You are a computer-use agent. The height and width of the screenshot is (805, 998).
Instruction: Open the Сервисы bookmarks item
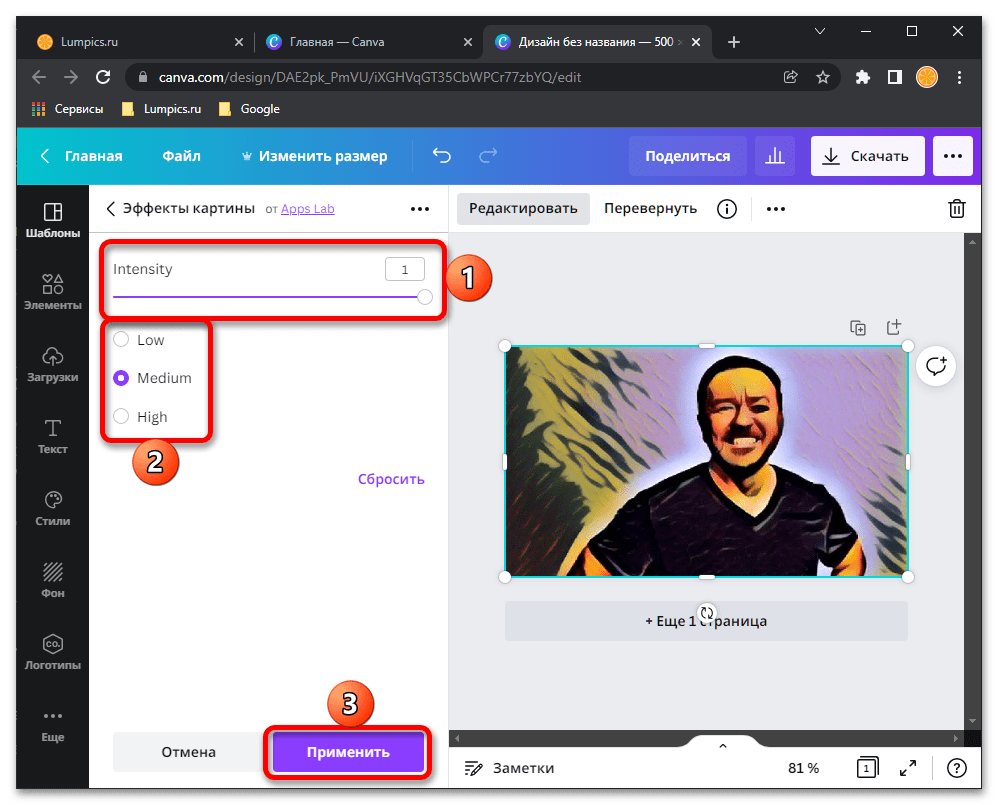67,109
